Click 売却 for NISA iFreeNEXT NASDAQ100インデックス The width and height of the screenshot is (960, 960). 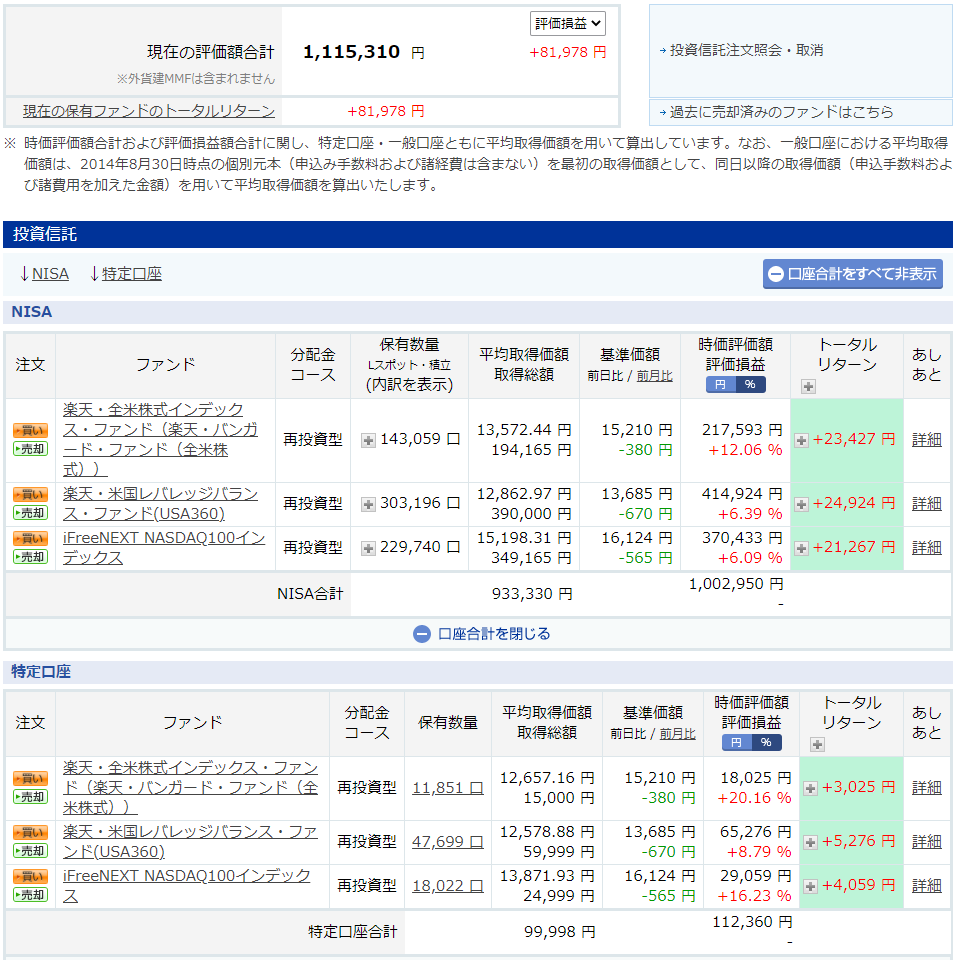31,557
